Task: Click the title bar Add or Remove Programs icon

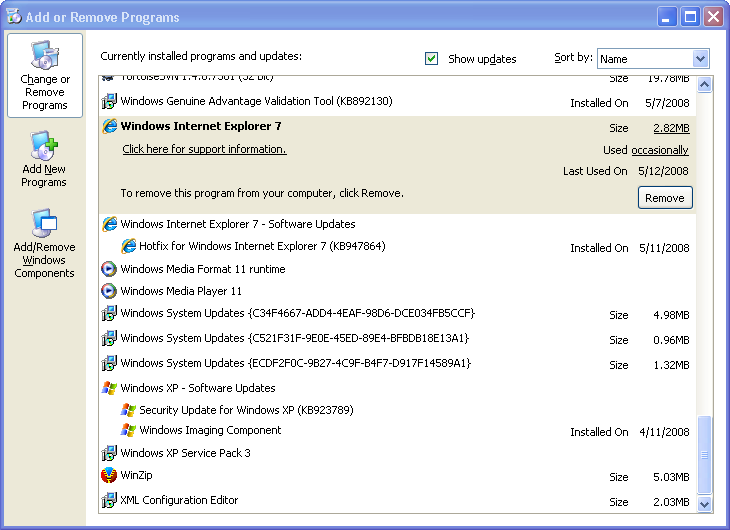Action: [x=14, y=17]
